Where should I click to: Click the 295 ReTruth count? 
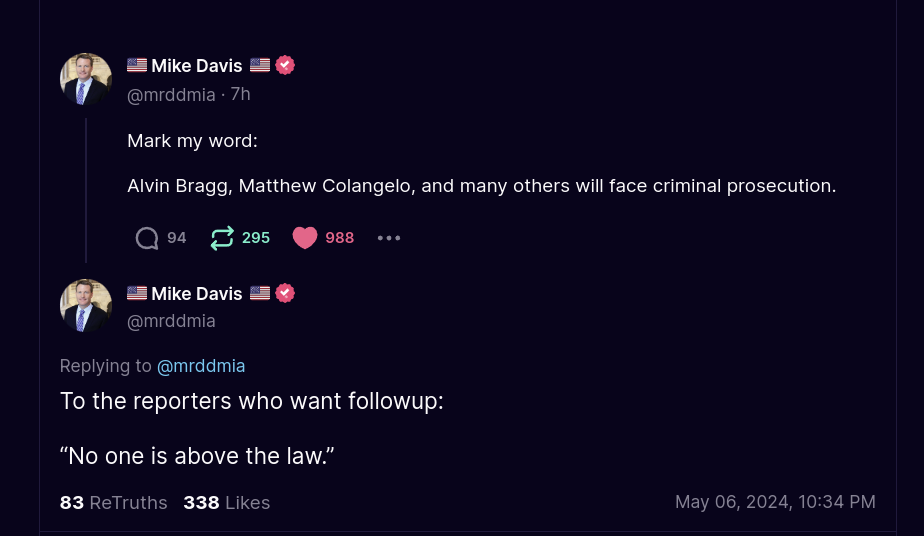(x=256, y=238)
